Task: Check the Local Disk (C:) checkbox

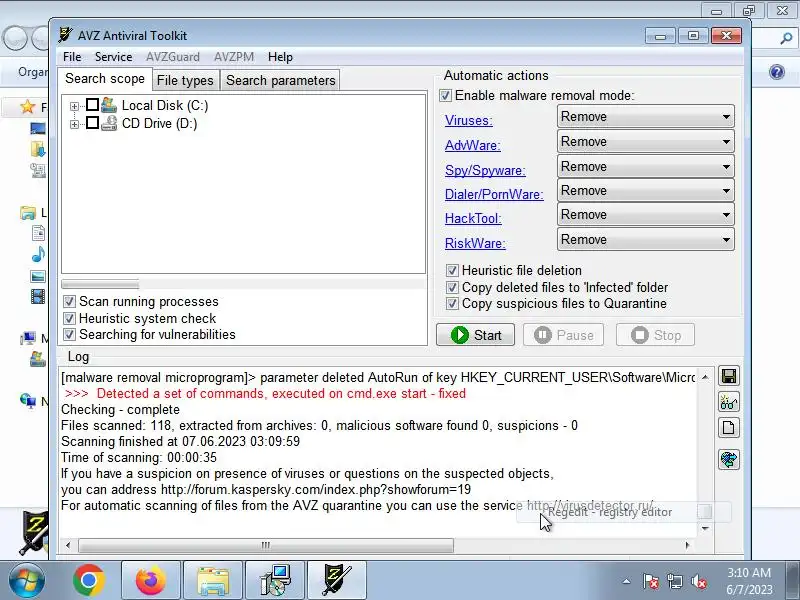Action: pyautogui.click(x=92, y=105)
